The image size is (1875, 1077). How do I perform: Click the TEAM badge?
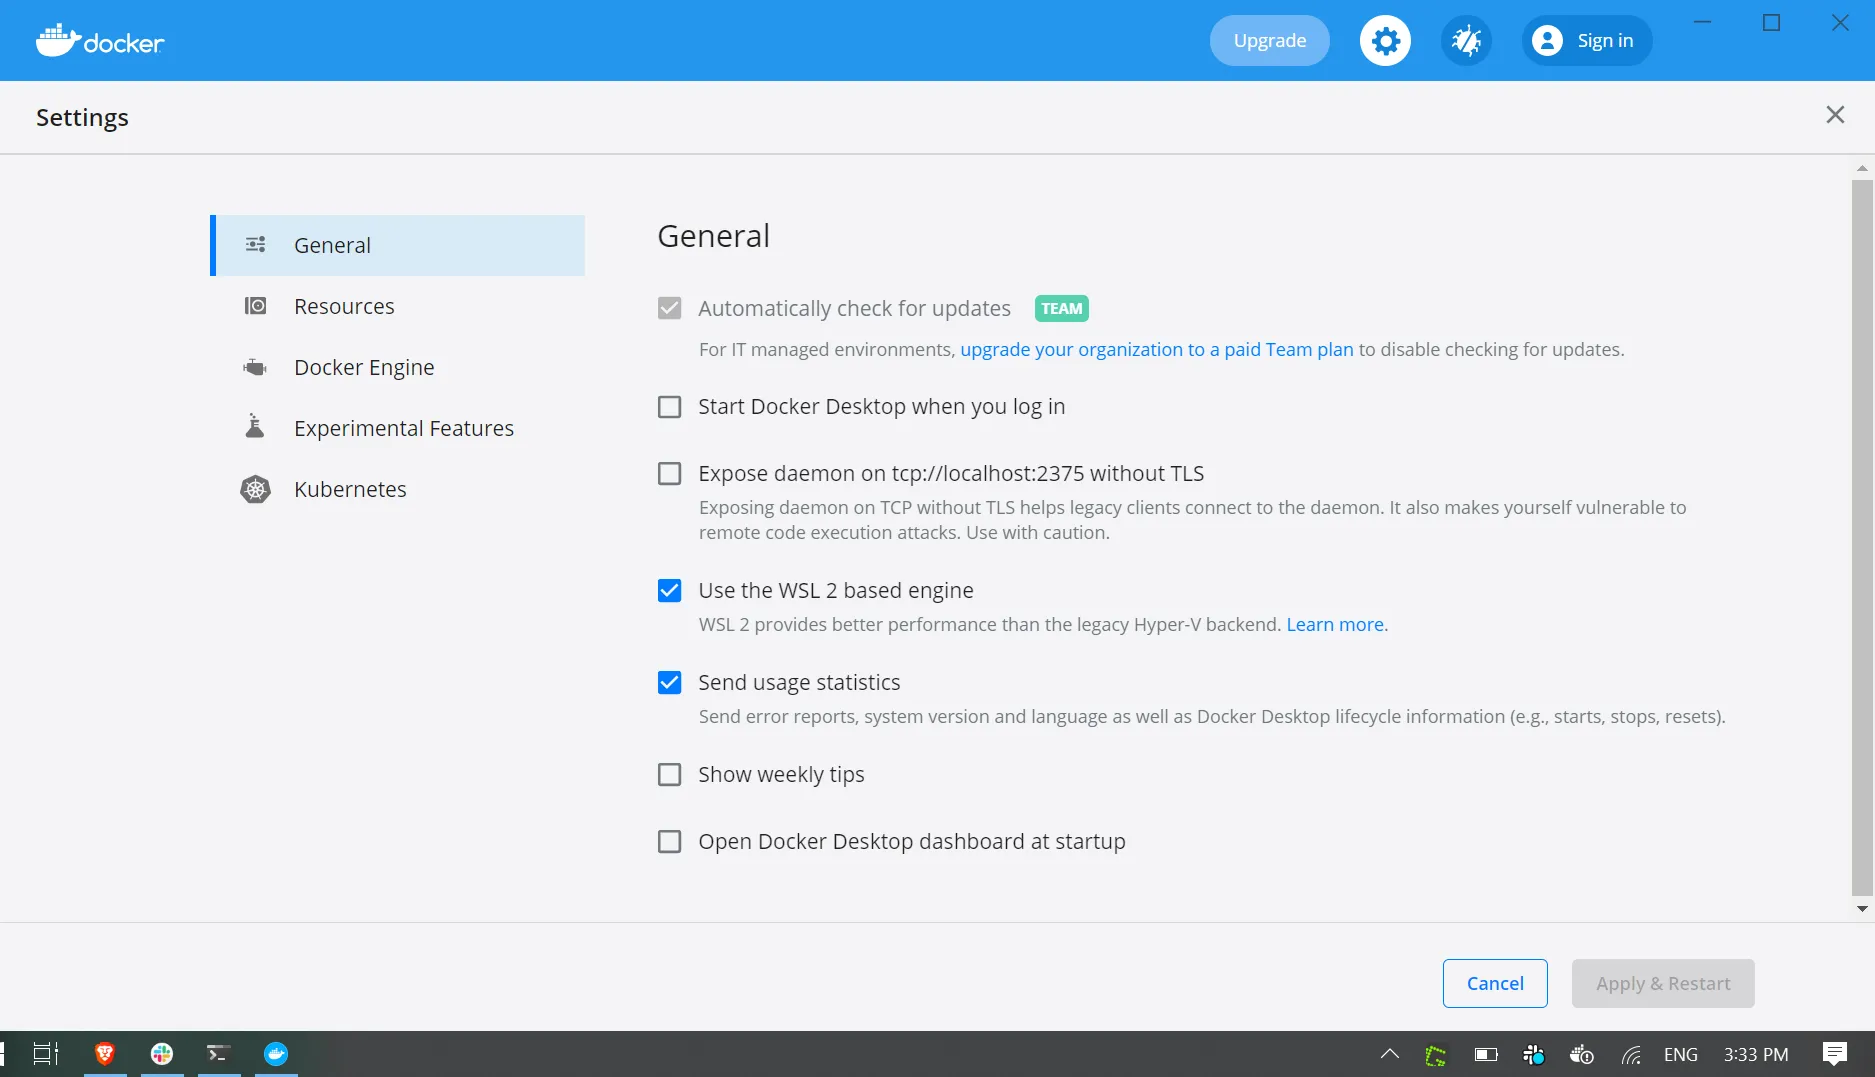click(1062, 308)
